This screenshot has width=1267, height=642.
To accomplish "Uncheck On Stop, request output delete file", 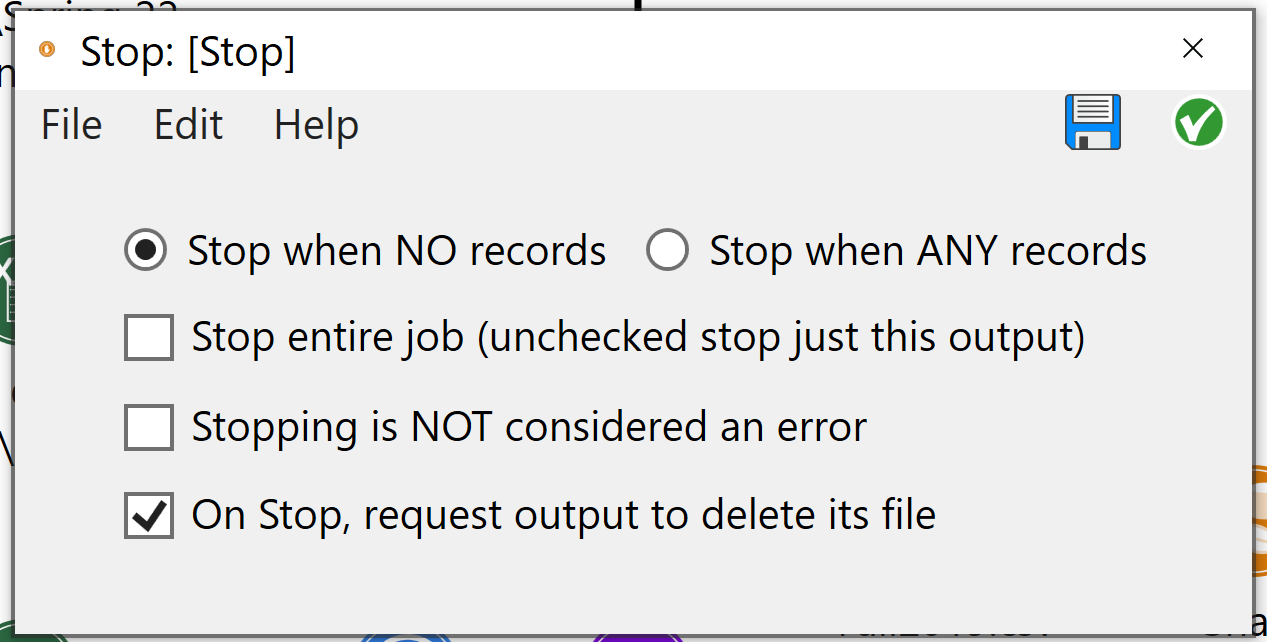I will (149, 515).
